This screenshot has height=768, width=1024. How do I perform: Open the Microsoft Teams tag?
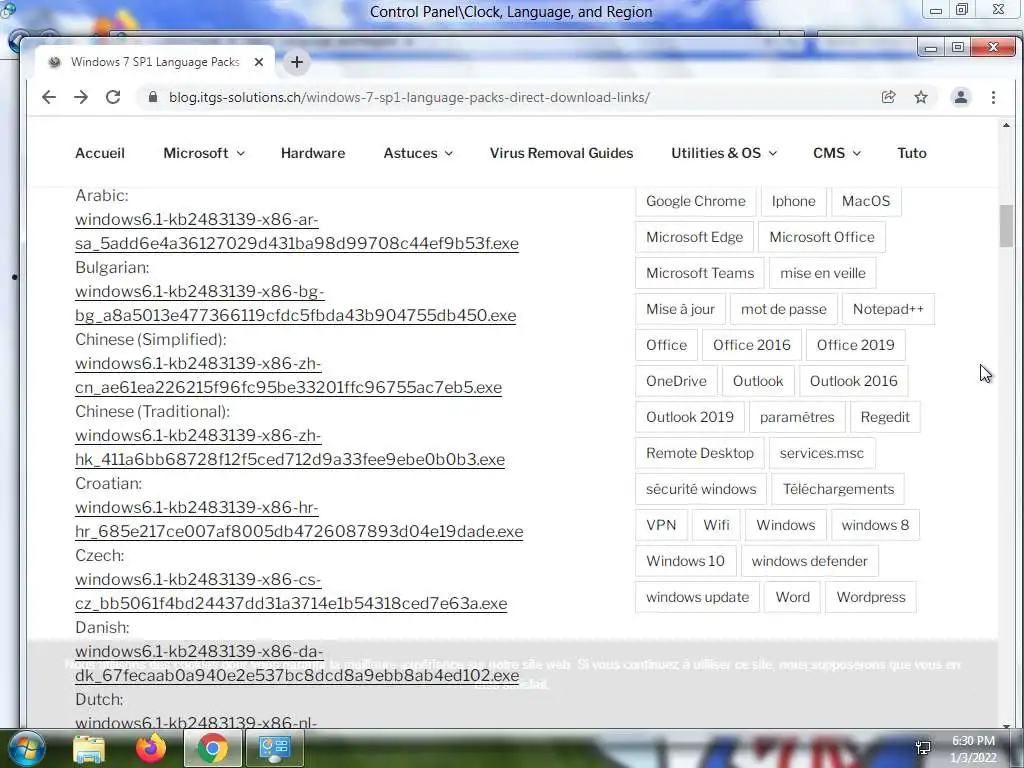point(700,273)
